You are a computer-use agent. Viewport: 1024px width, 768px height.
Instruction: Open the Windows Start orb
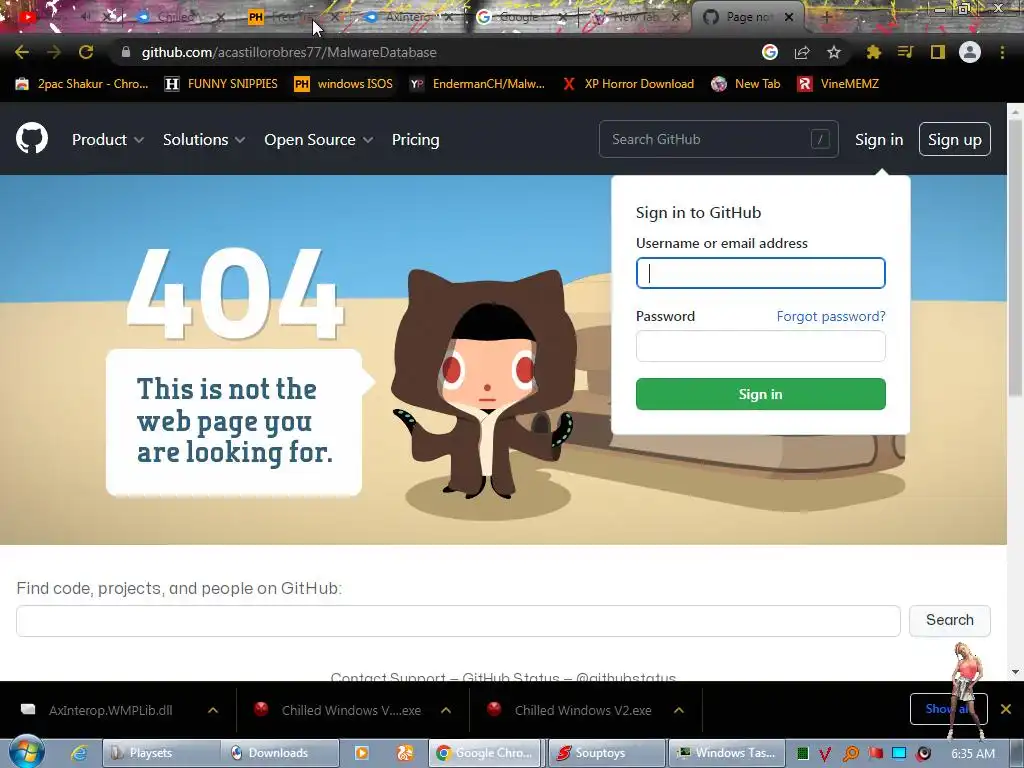pos(26,752)
